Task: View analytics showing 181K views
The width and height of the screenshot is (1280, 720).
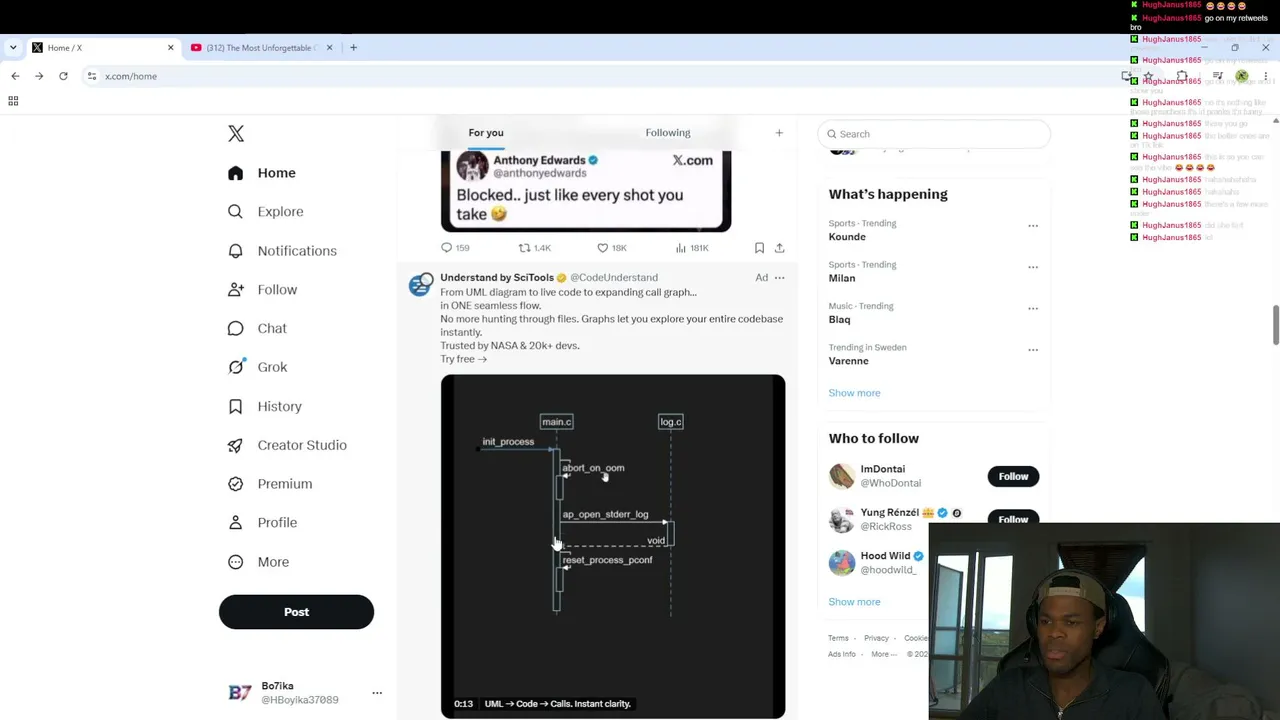Action: [692, 248]
